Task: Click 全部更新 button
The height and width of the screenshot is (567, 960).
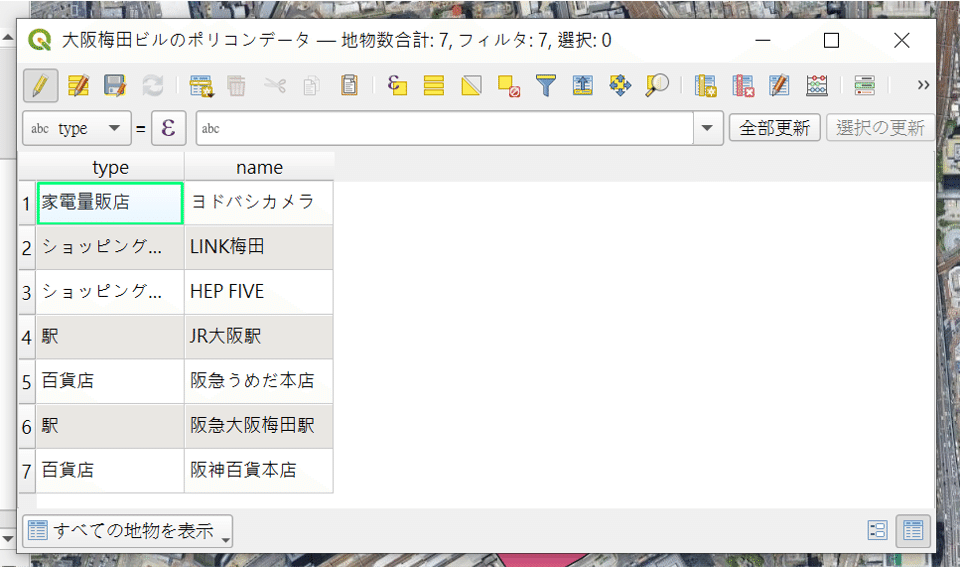Action: [774, 128]
